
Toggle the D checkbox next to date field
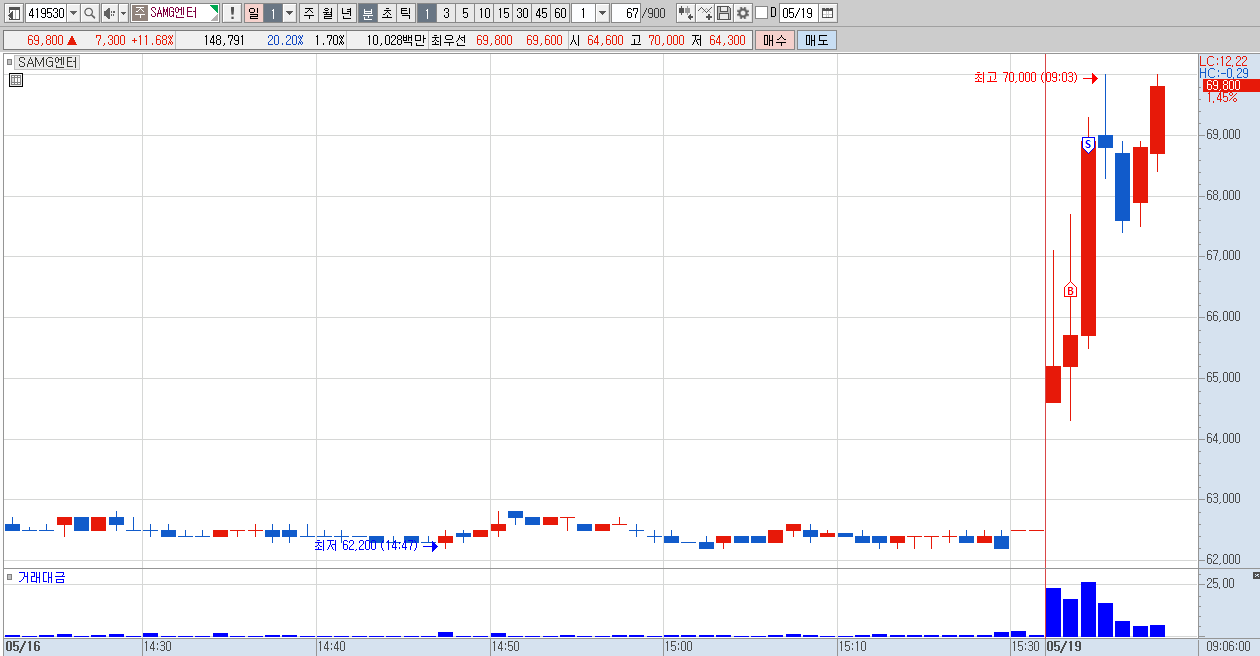click(761, 13)
